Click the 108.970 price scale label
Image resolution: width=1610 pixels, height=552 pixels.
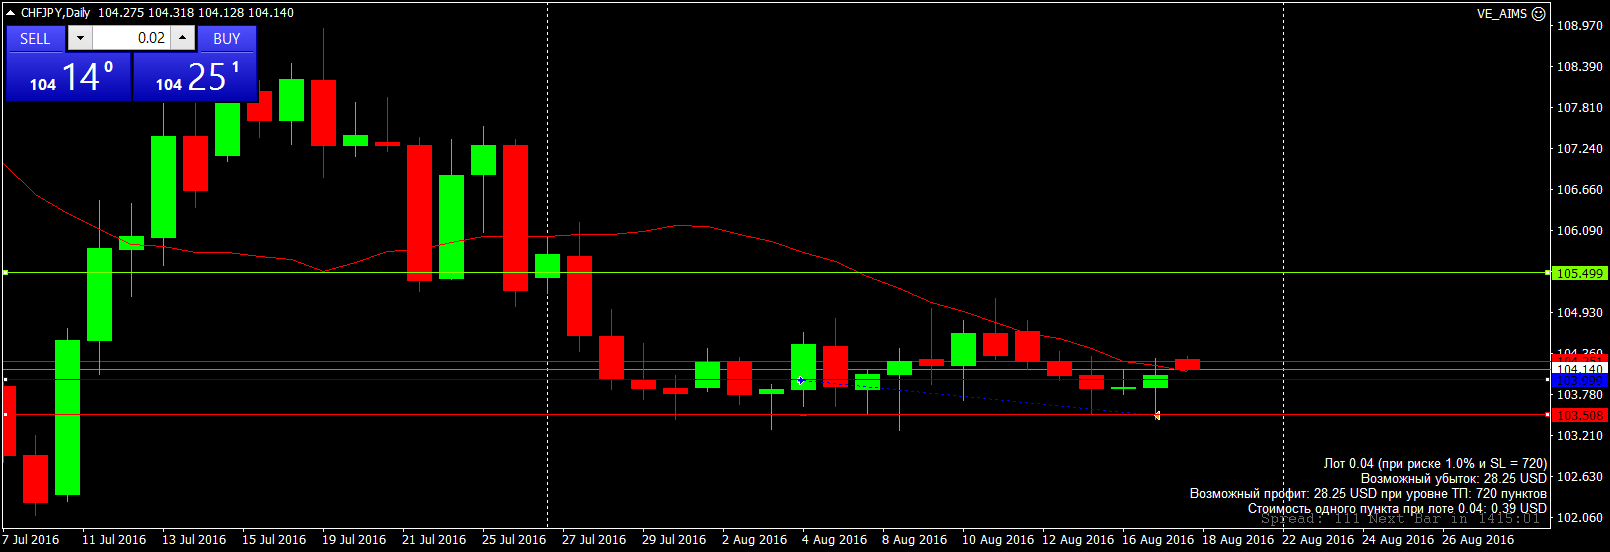tap(1579, 25)
